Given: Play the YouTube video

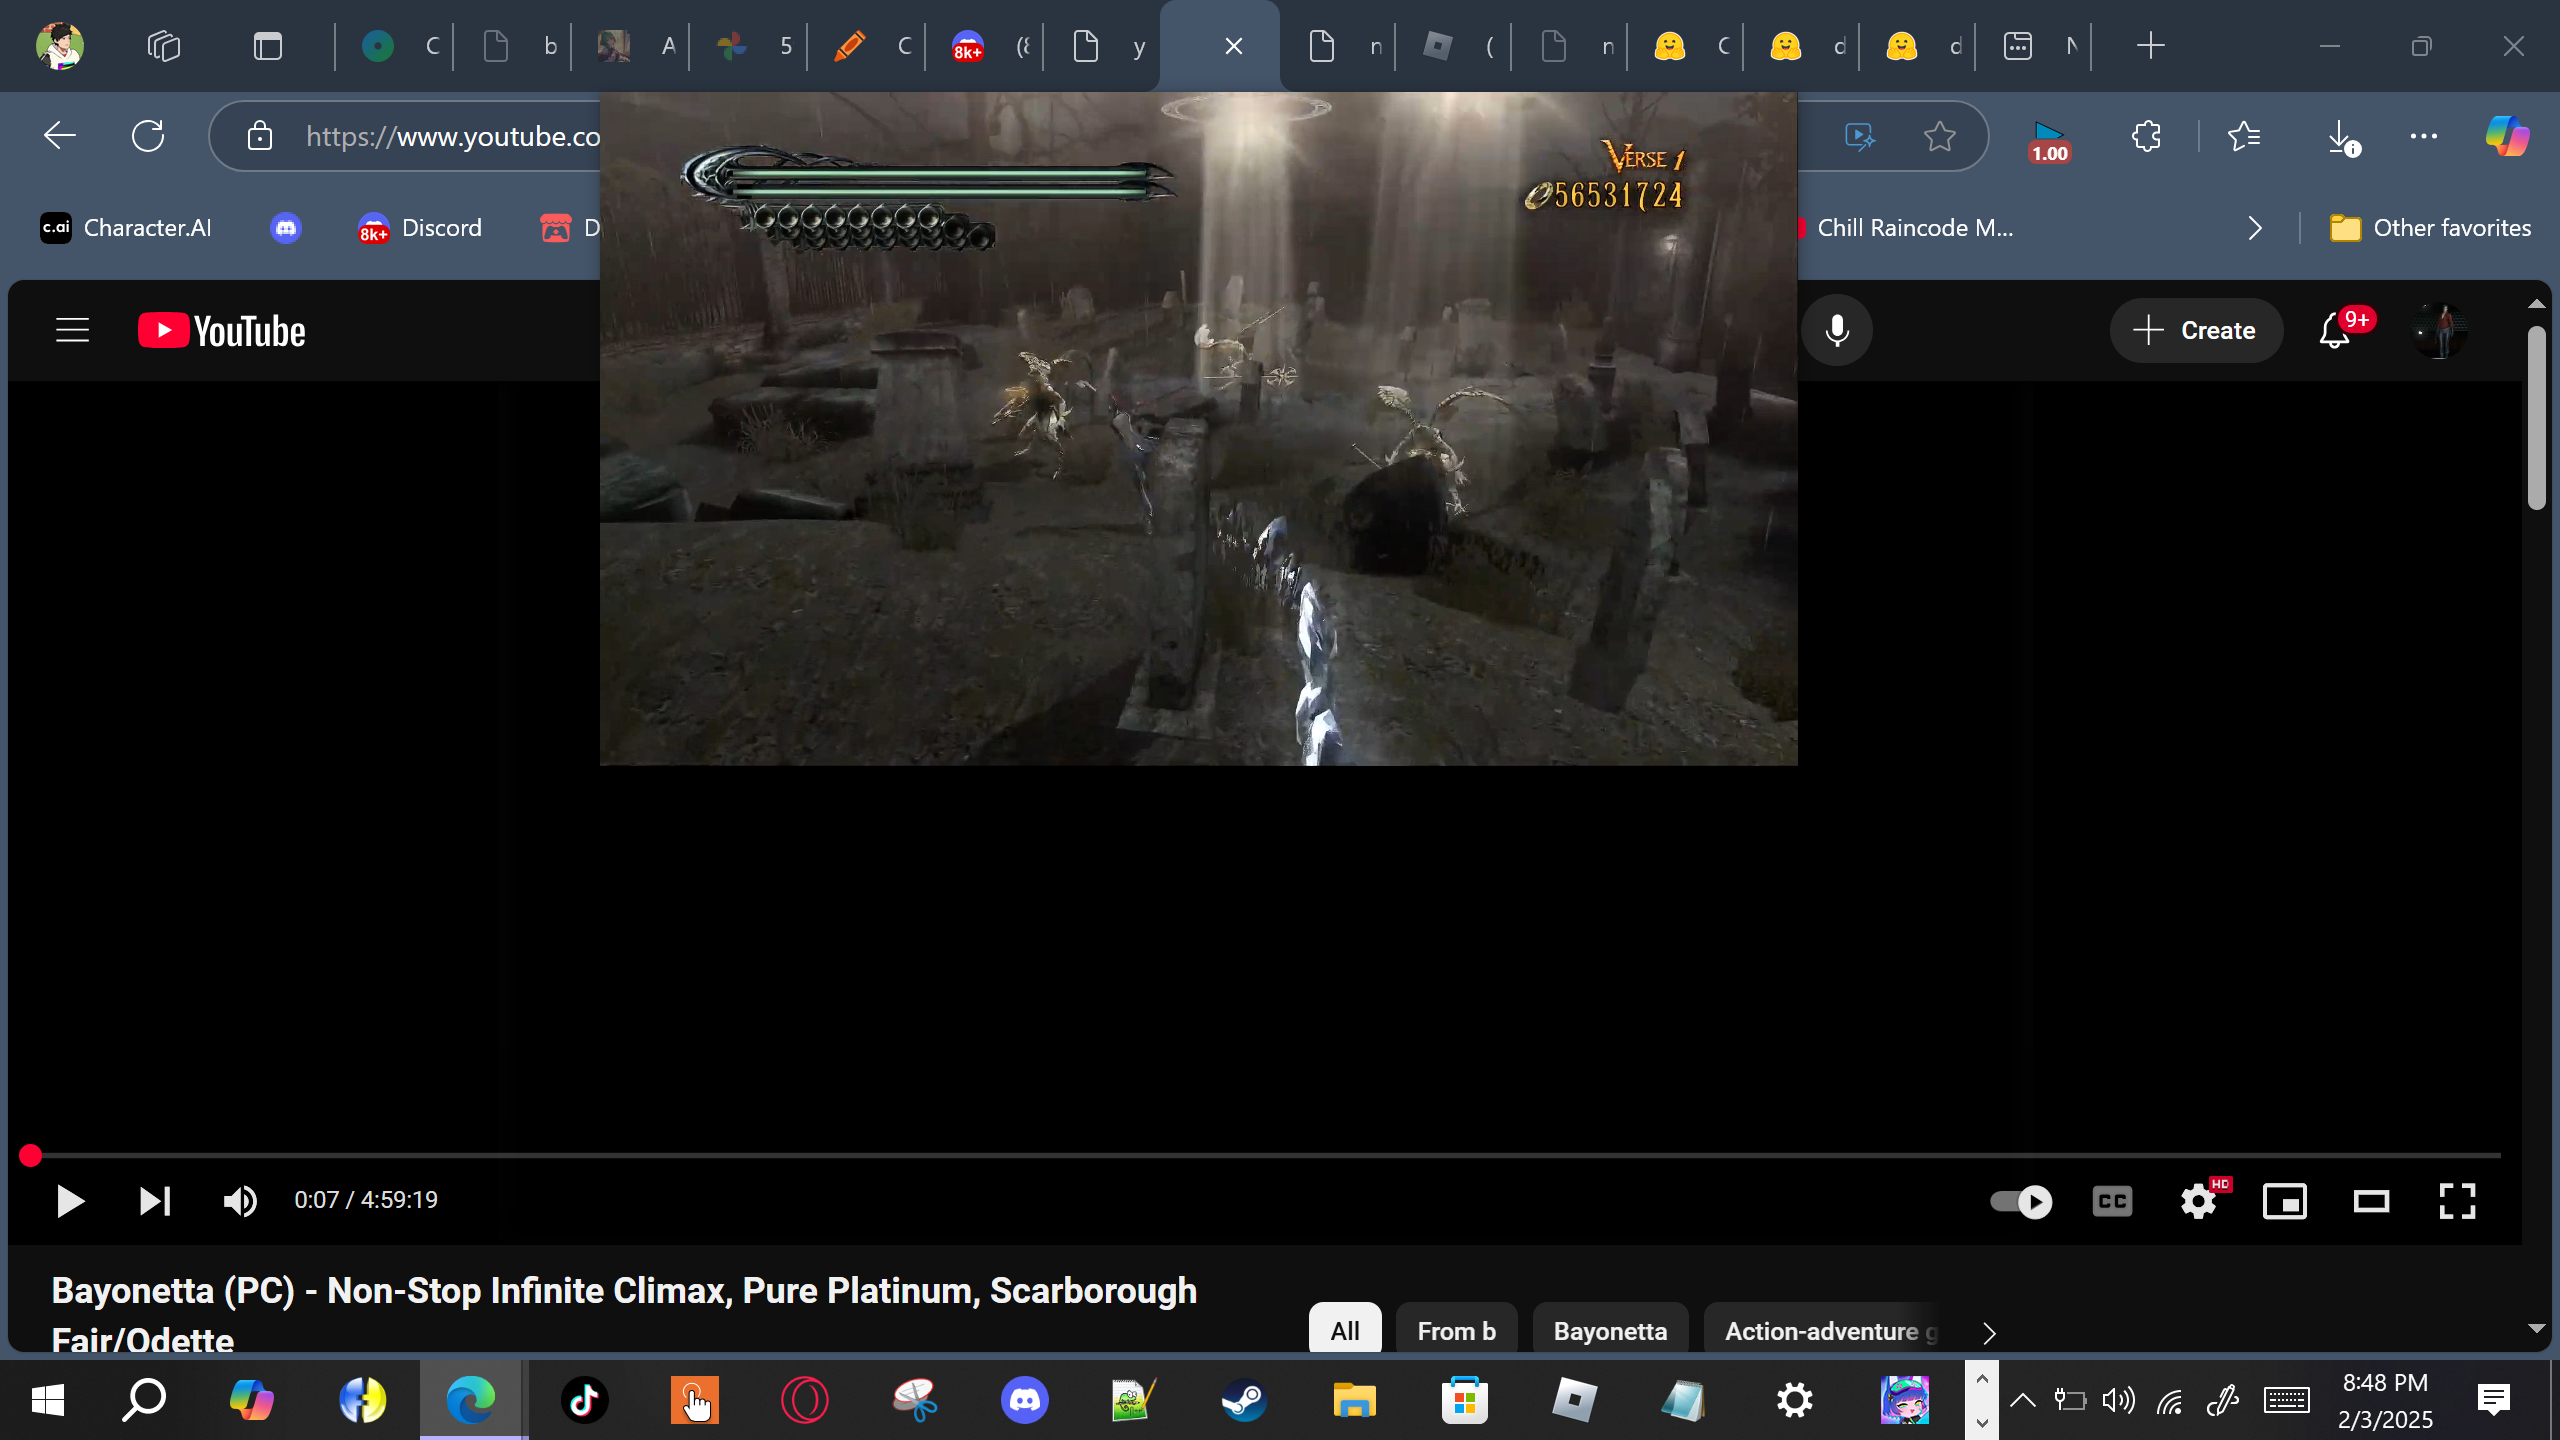Looking at the screenshot, I should (69, 1201).
